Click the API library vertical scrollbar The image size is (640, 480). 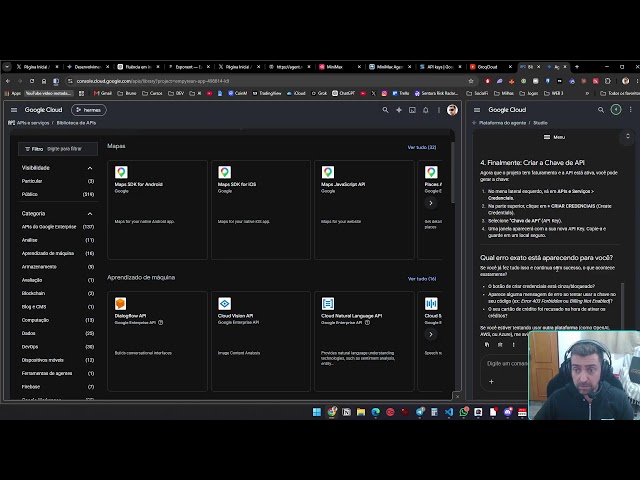[x=452, y=171]
